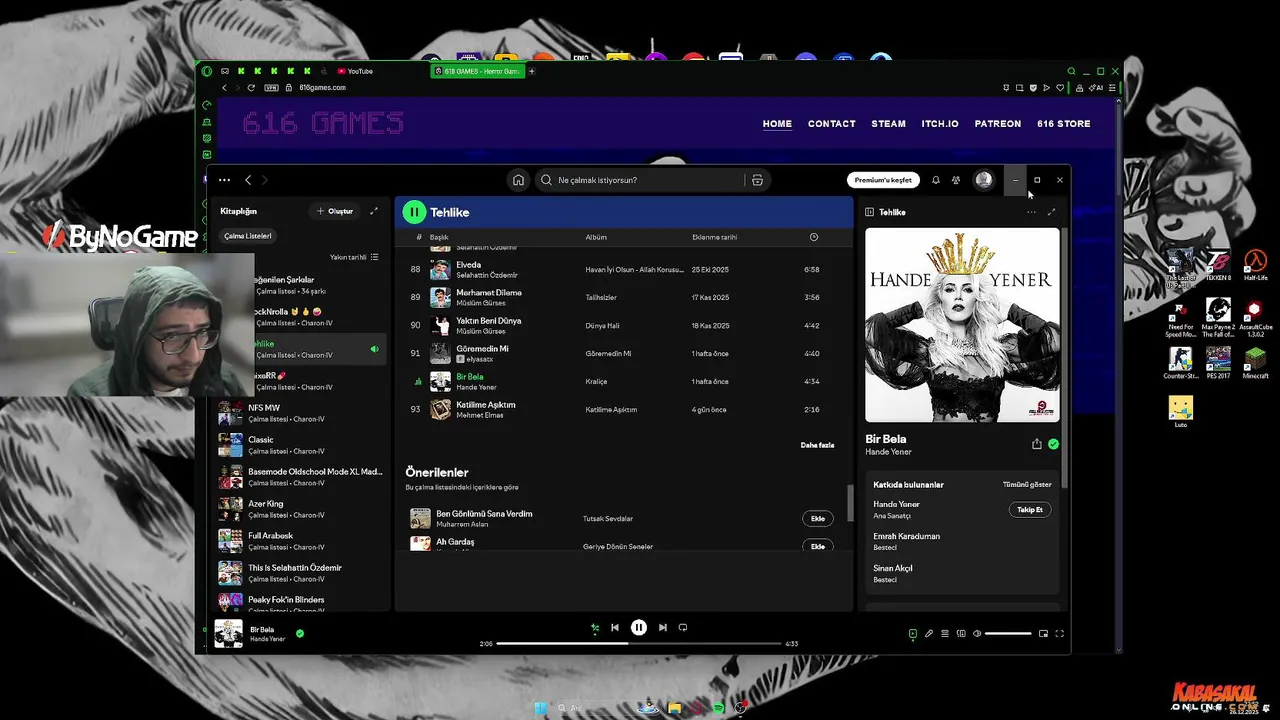
Task: Toggle repeat mode
Action: point(683,628)
